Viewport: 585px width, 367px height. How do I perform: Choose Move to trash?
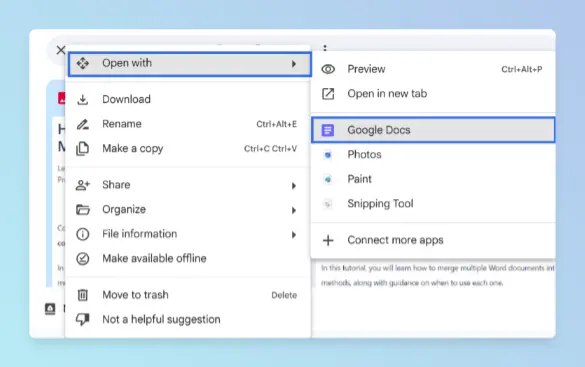[x=188, y=295]
